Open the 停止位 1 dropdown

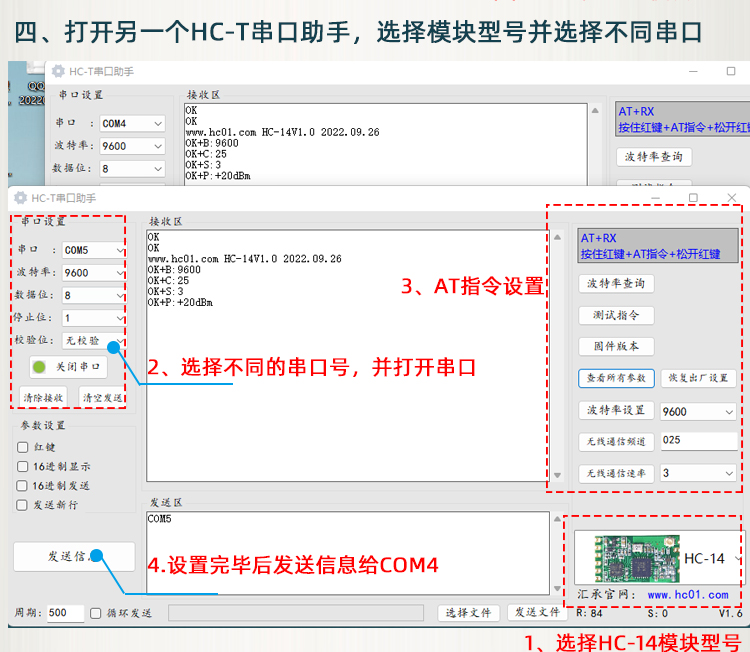(x=94, y=318)
